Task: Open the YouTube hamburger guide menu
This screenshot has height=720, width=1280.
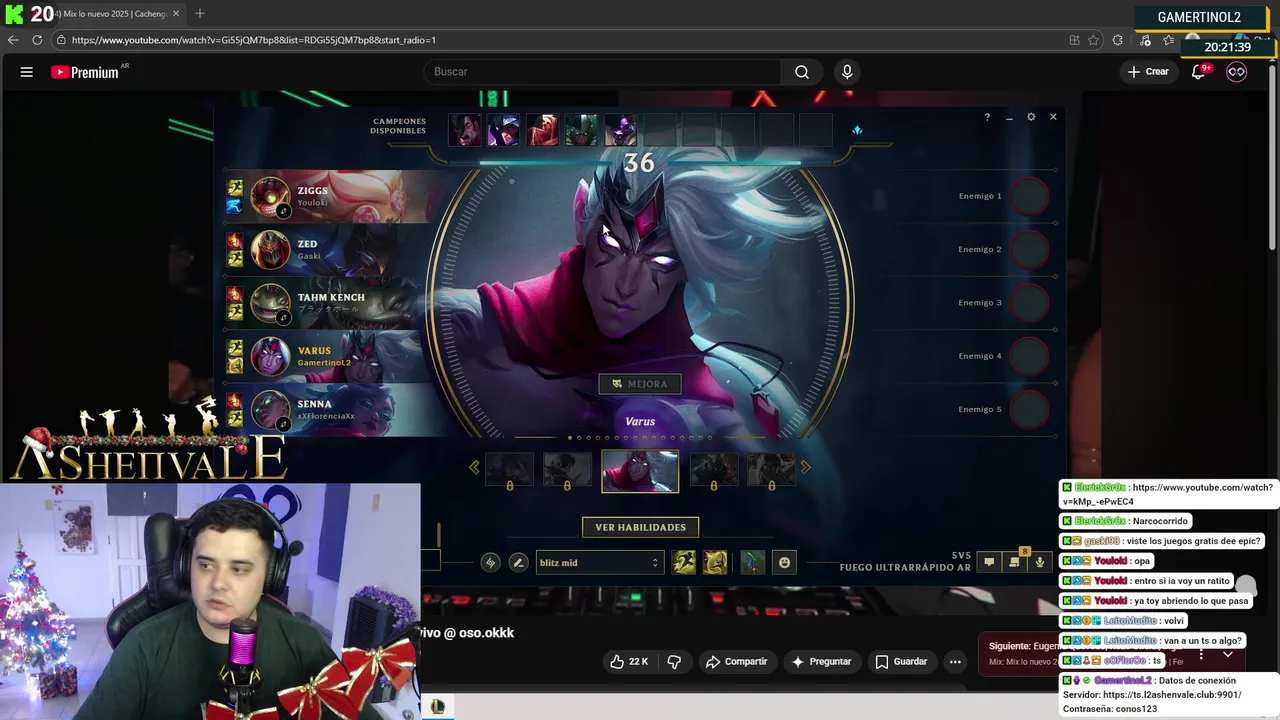Action: click(x=27, y=72)
